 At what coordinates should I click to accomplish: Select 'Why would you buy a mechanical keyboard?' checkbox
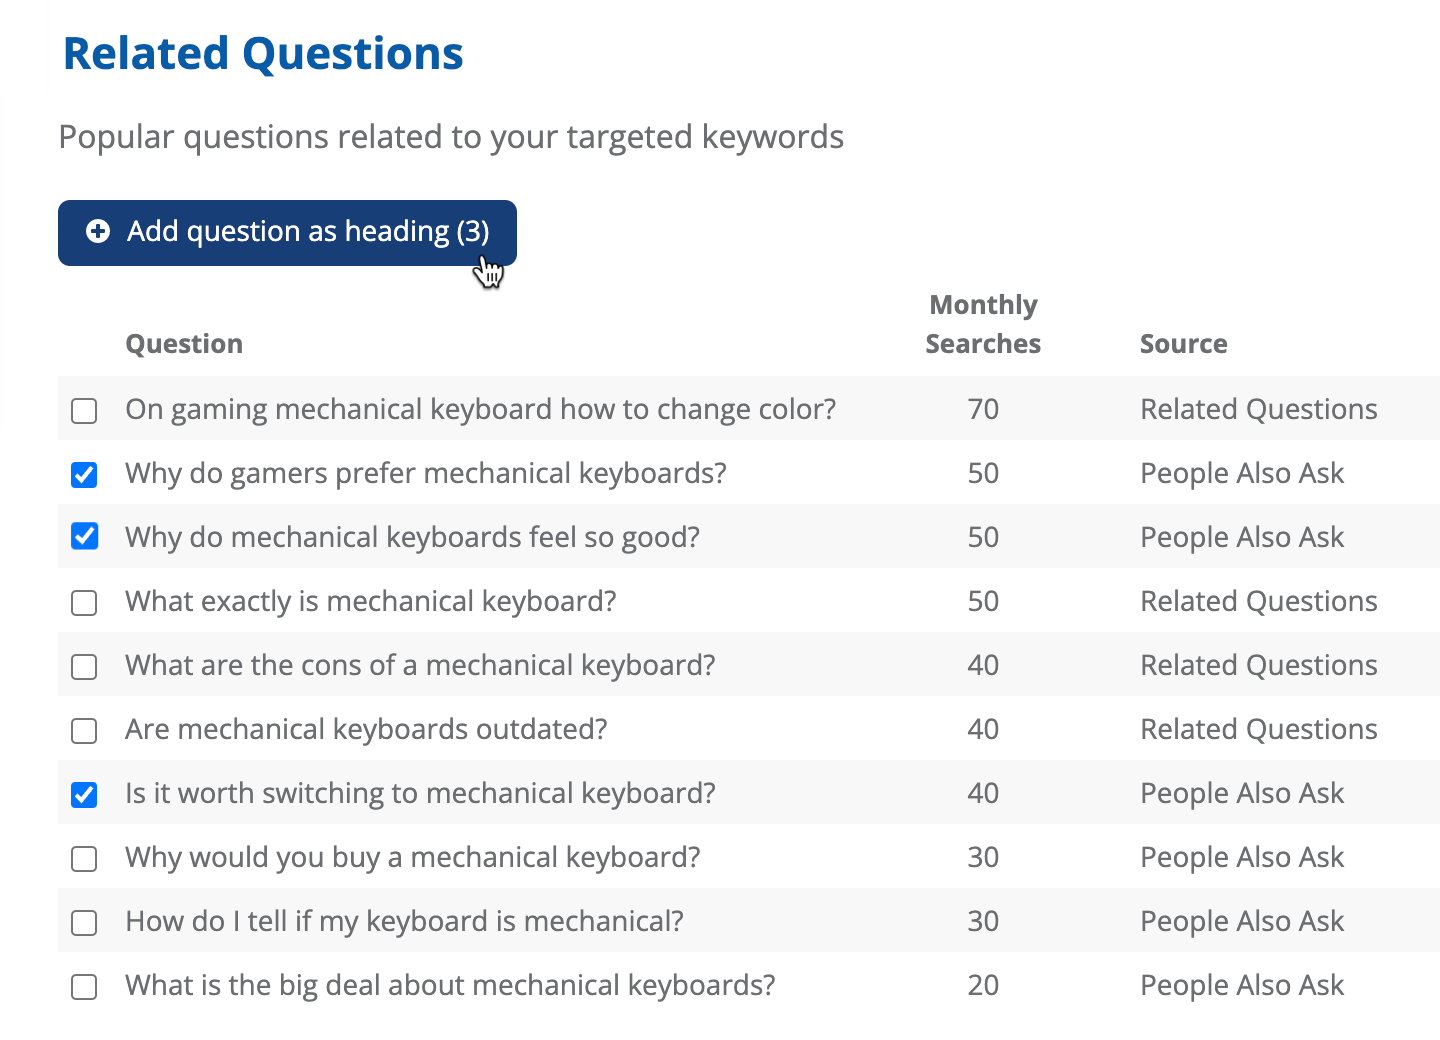(x=85, y=859)
